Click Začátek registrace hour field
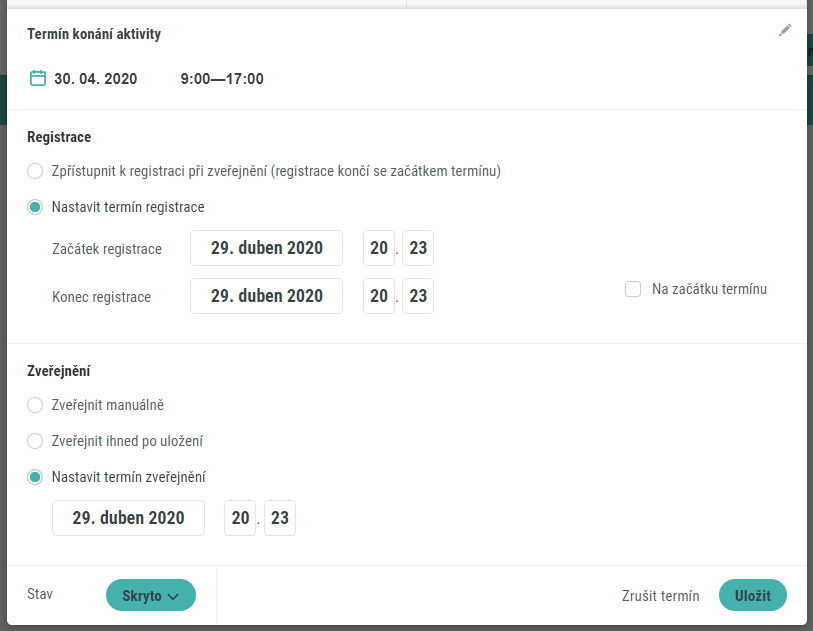The image size is (813, 631). pos(379,248)
